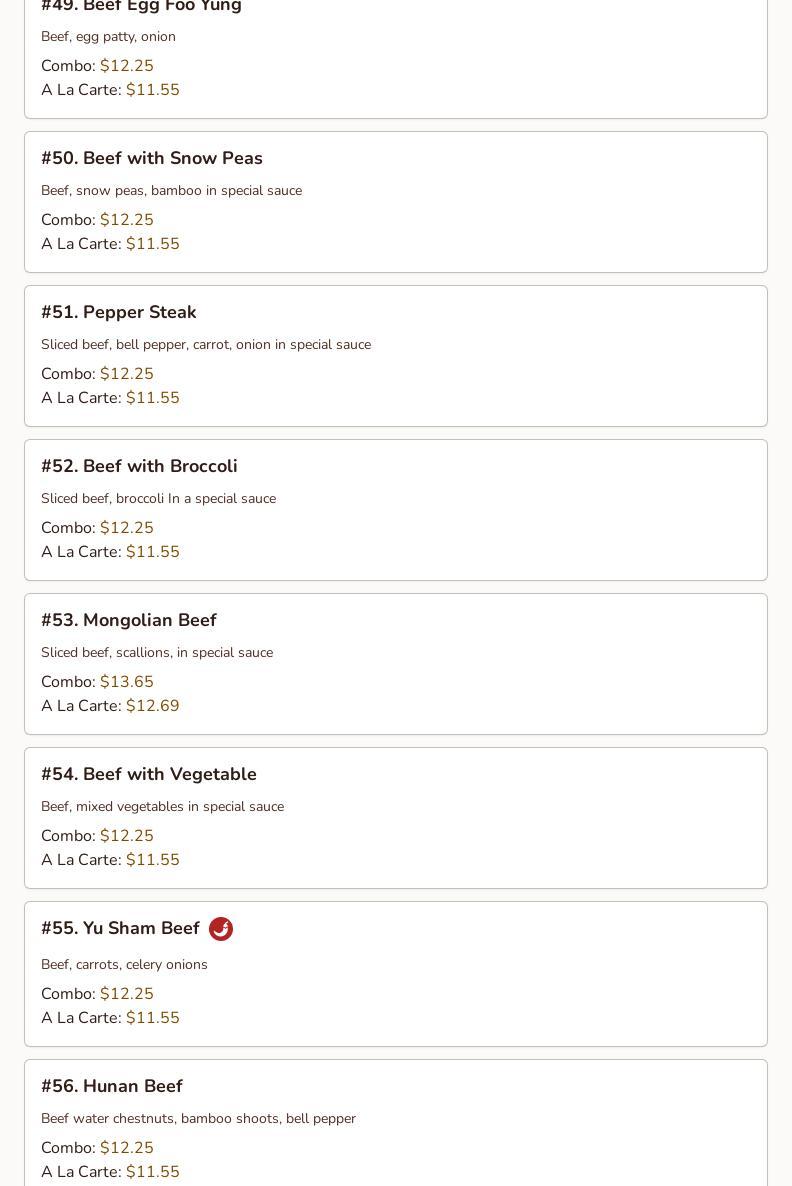Image resolution: width=792 pixels, height=1186 pixels.
Task: Open the #55 Yu Sham Beef title
Action: click(x=120, y=928)
